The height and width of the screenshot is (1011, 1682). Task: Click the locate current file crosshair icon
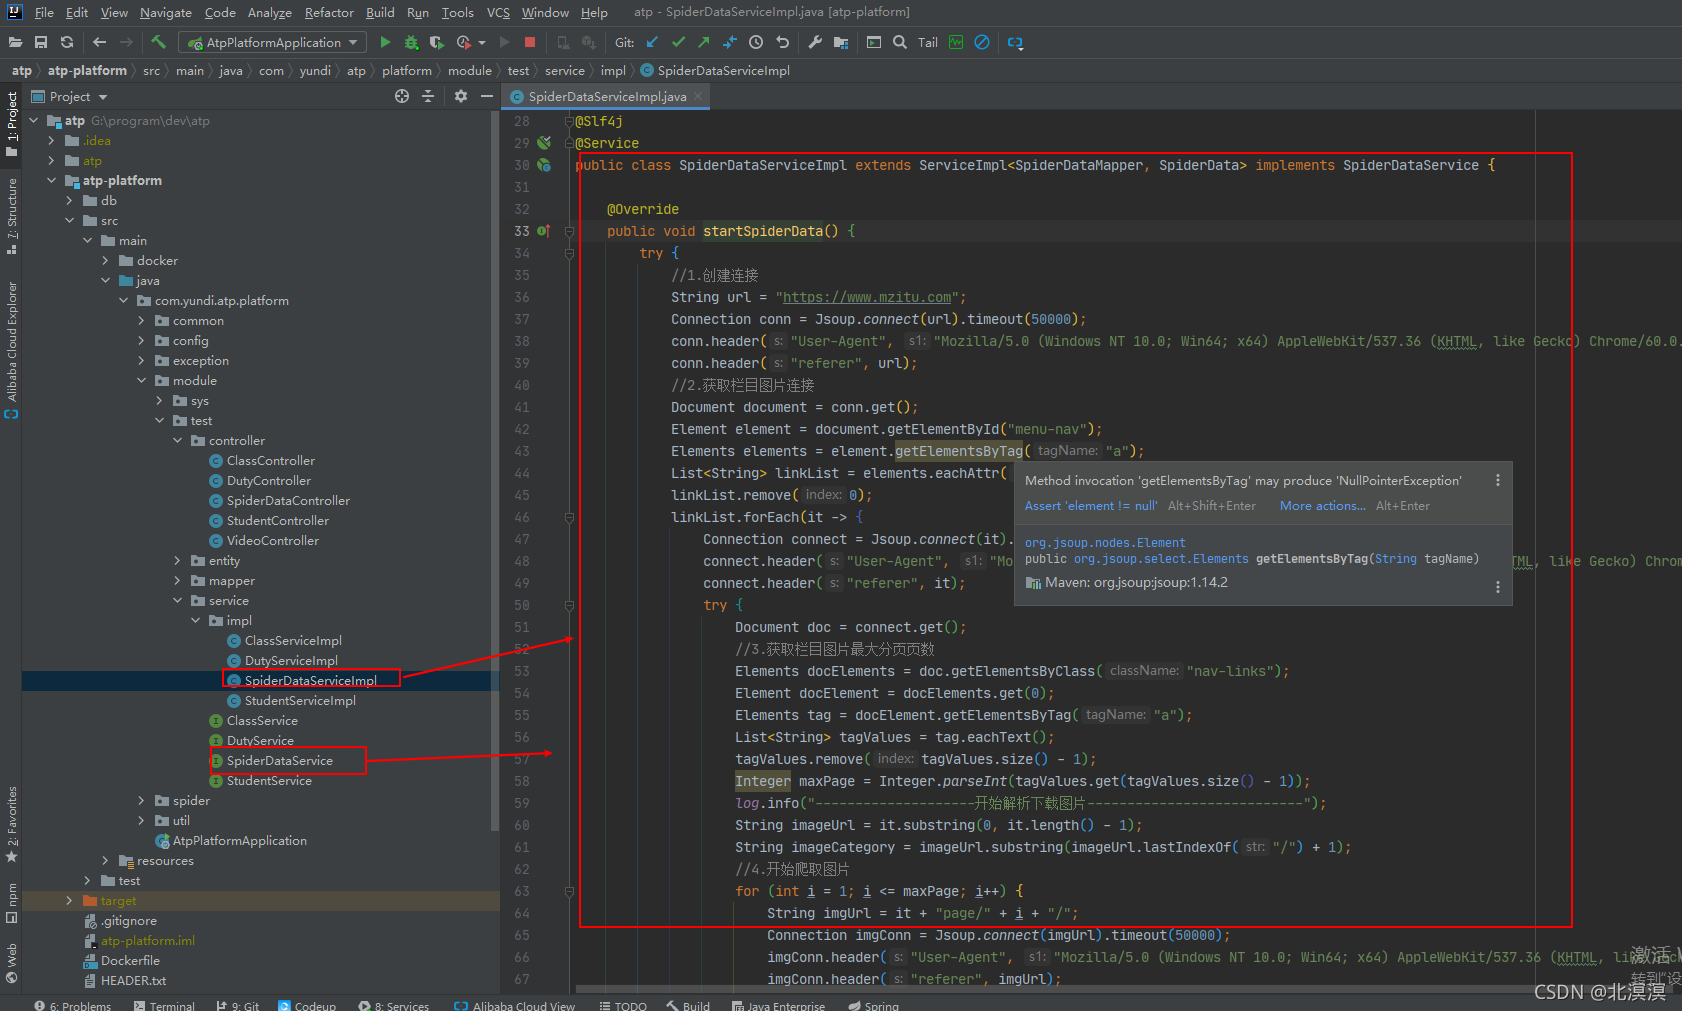[x=402, y=96]
